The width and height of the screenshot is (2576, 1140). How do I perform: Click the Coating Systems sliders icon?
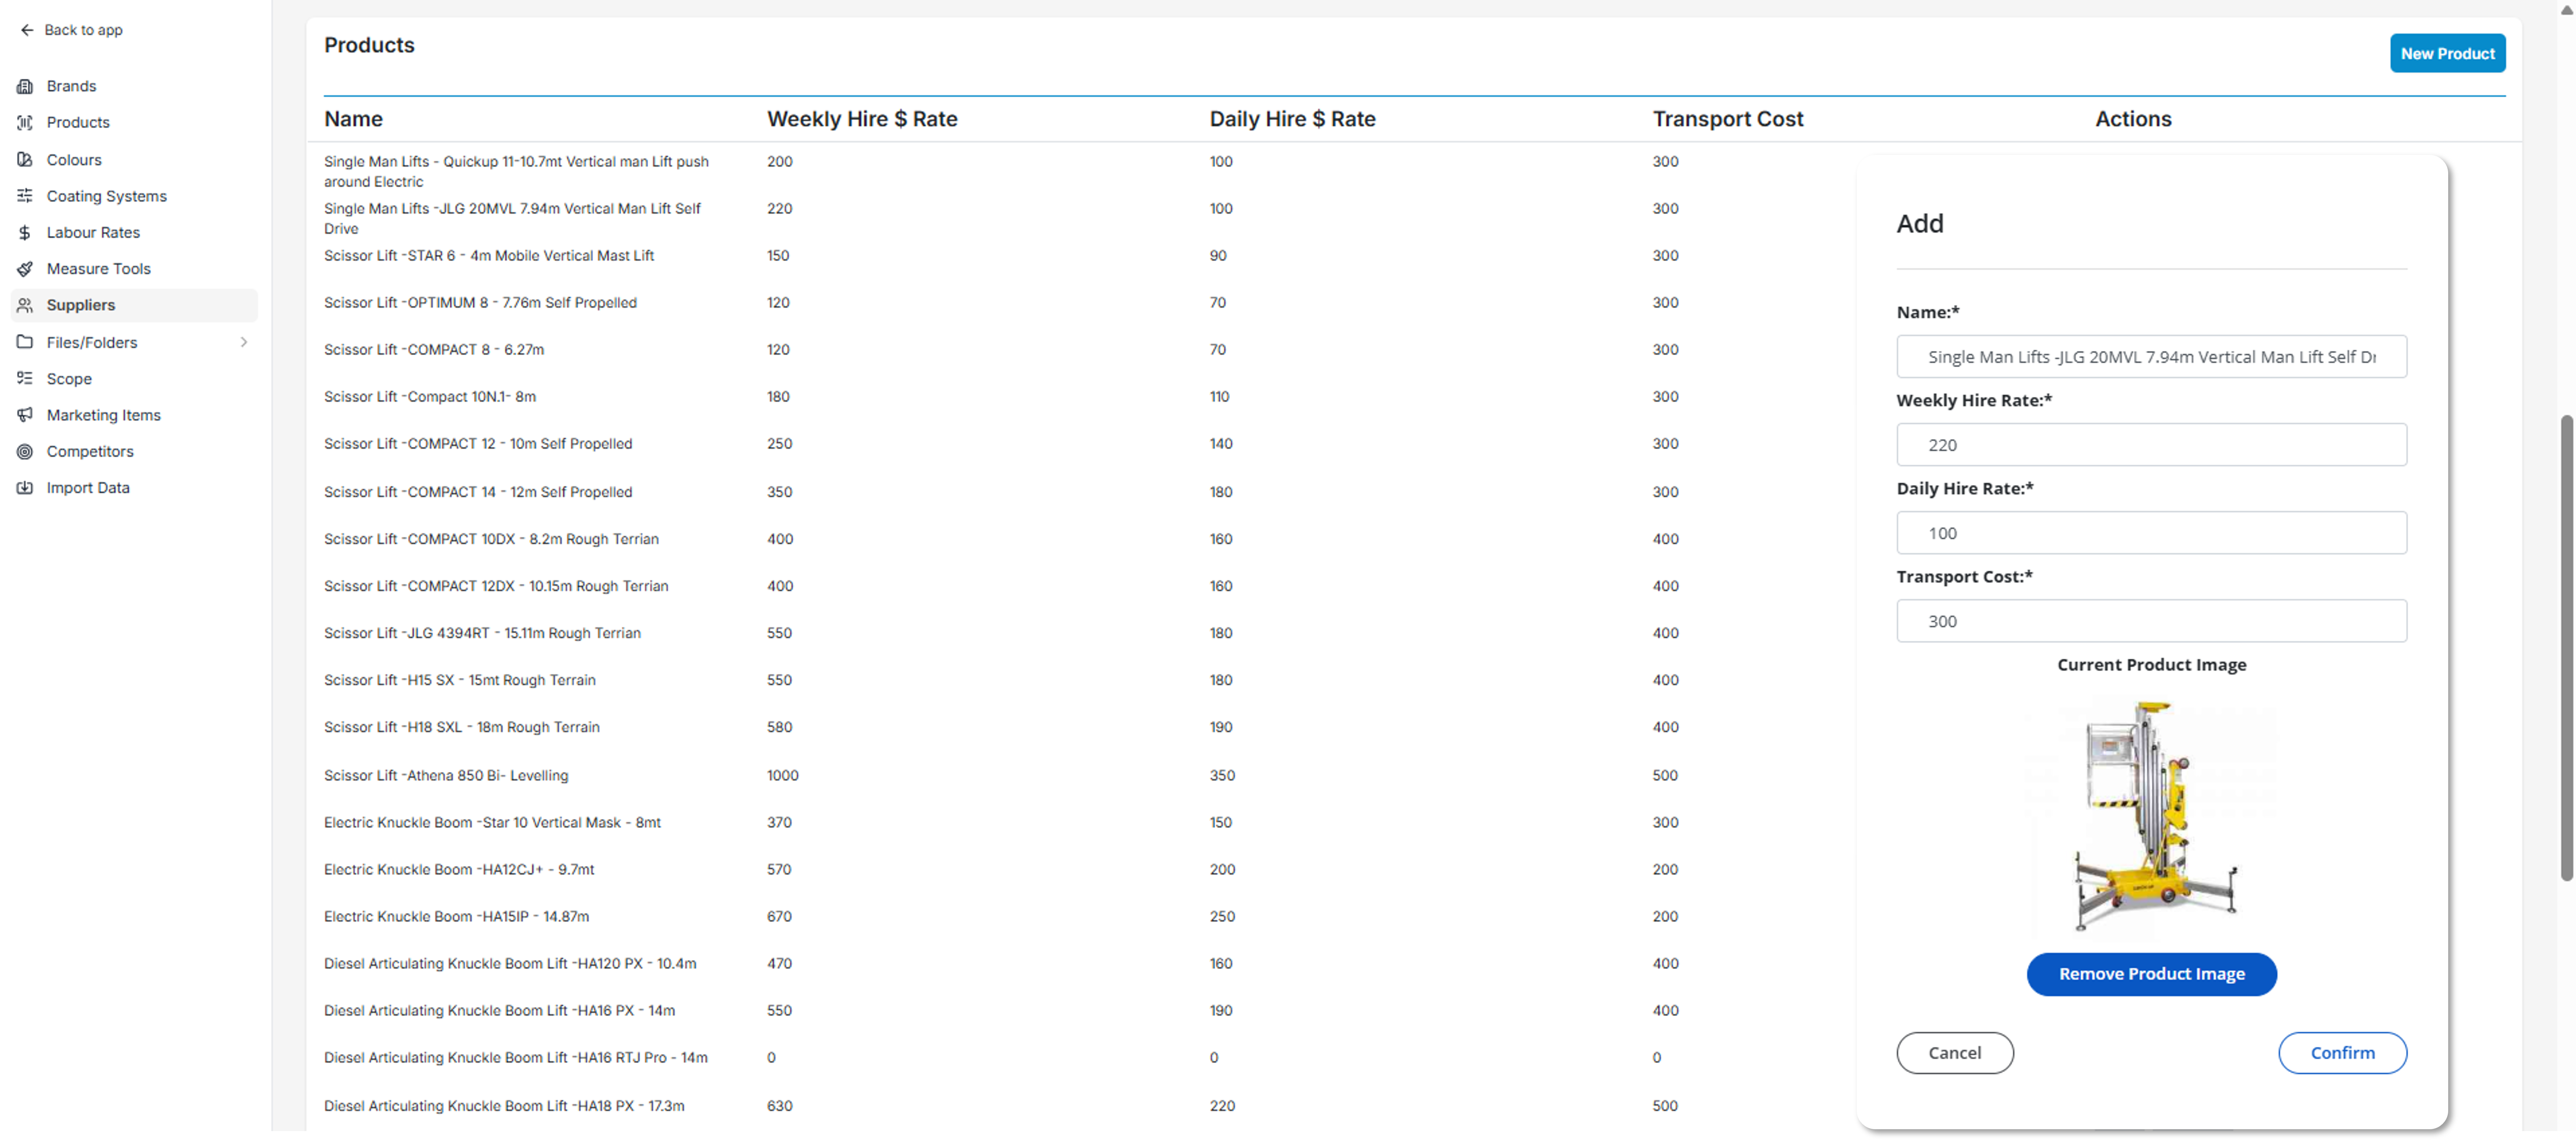[x=25, y=196]
